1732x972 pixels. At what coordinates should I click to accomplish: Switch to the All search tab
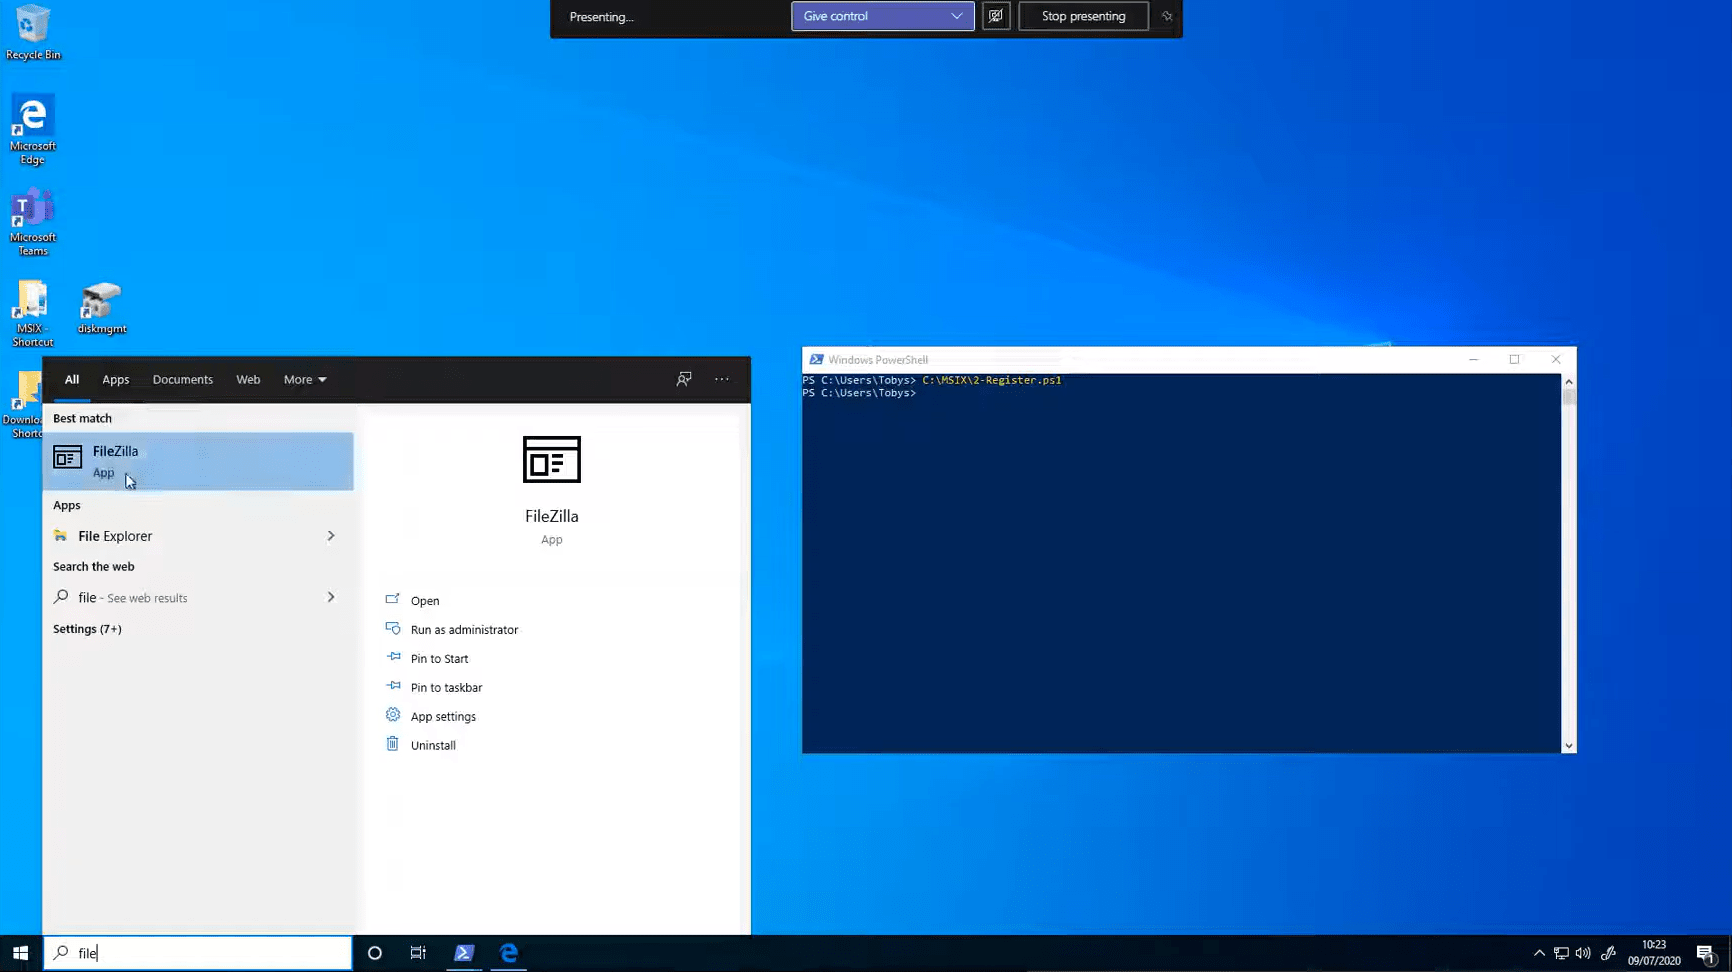[72, 380]
